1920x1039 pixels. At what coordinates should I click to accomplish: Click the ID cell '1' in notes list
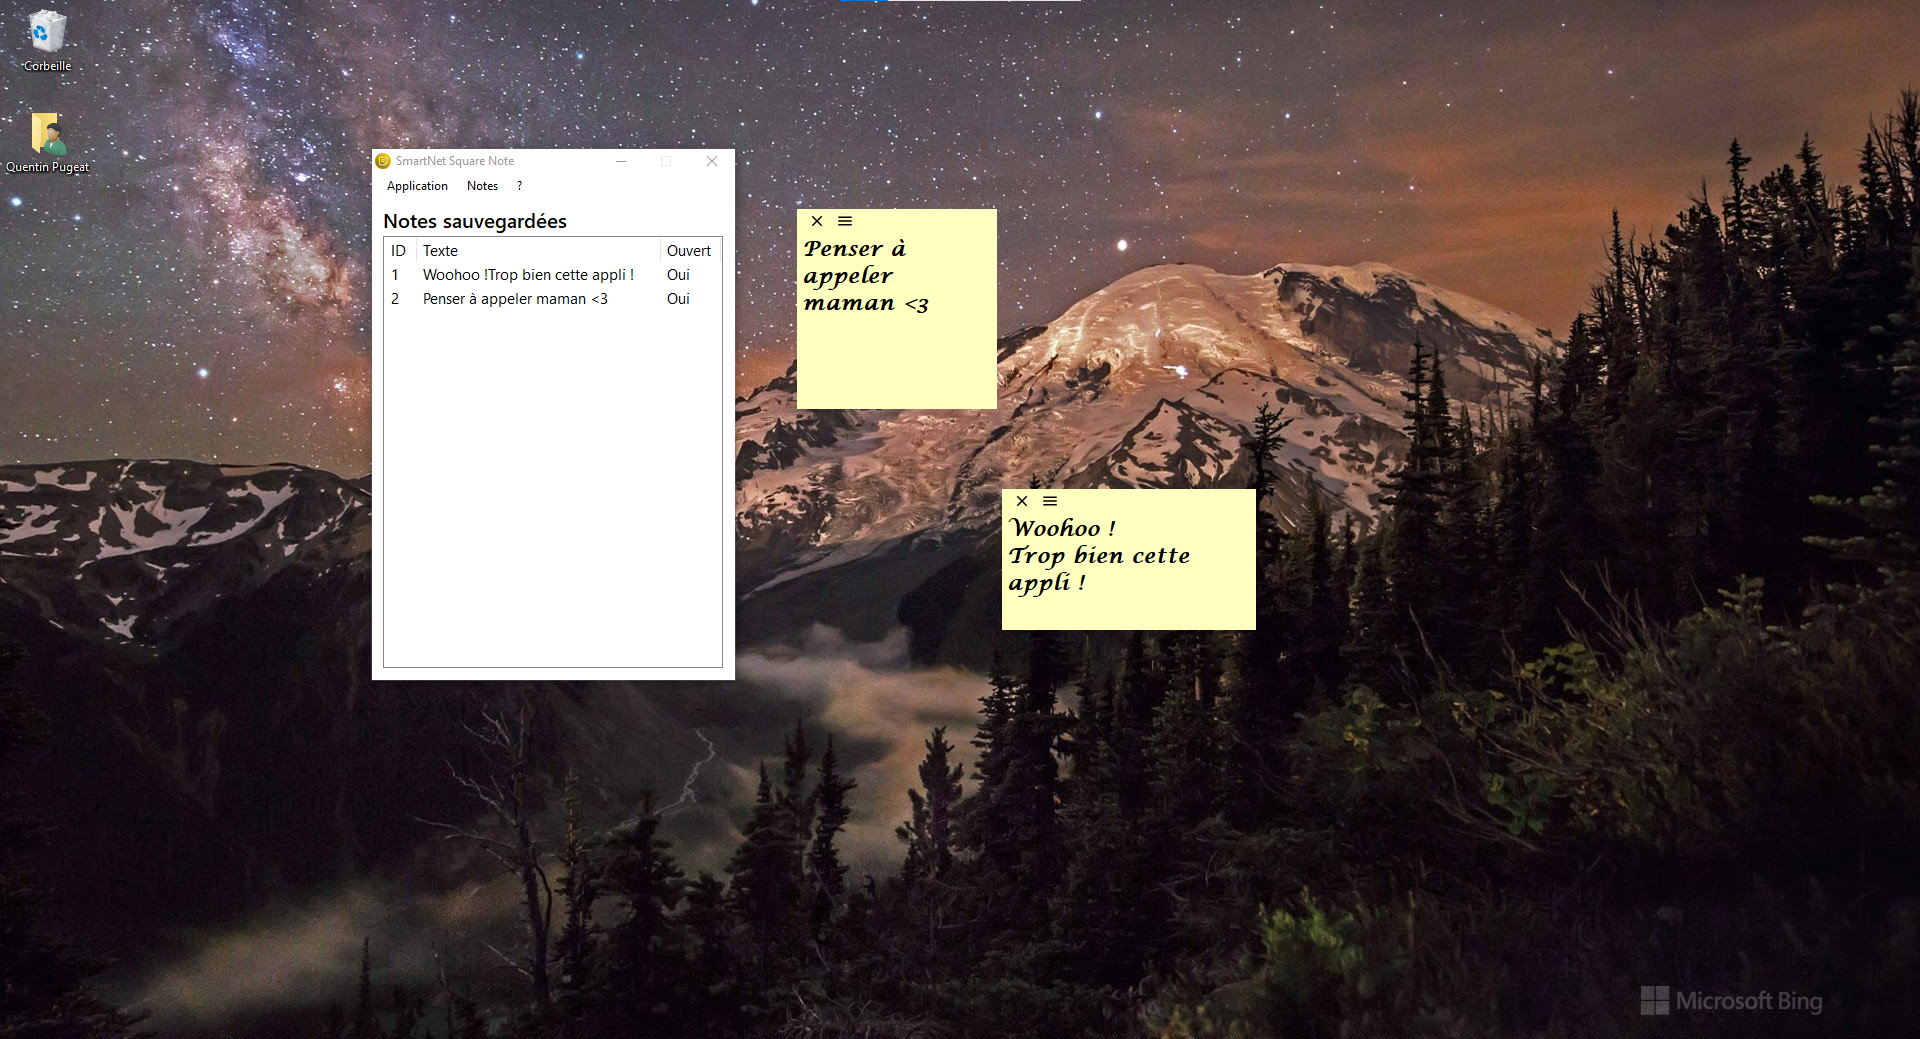[x=395, y=275]
